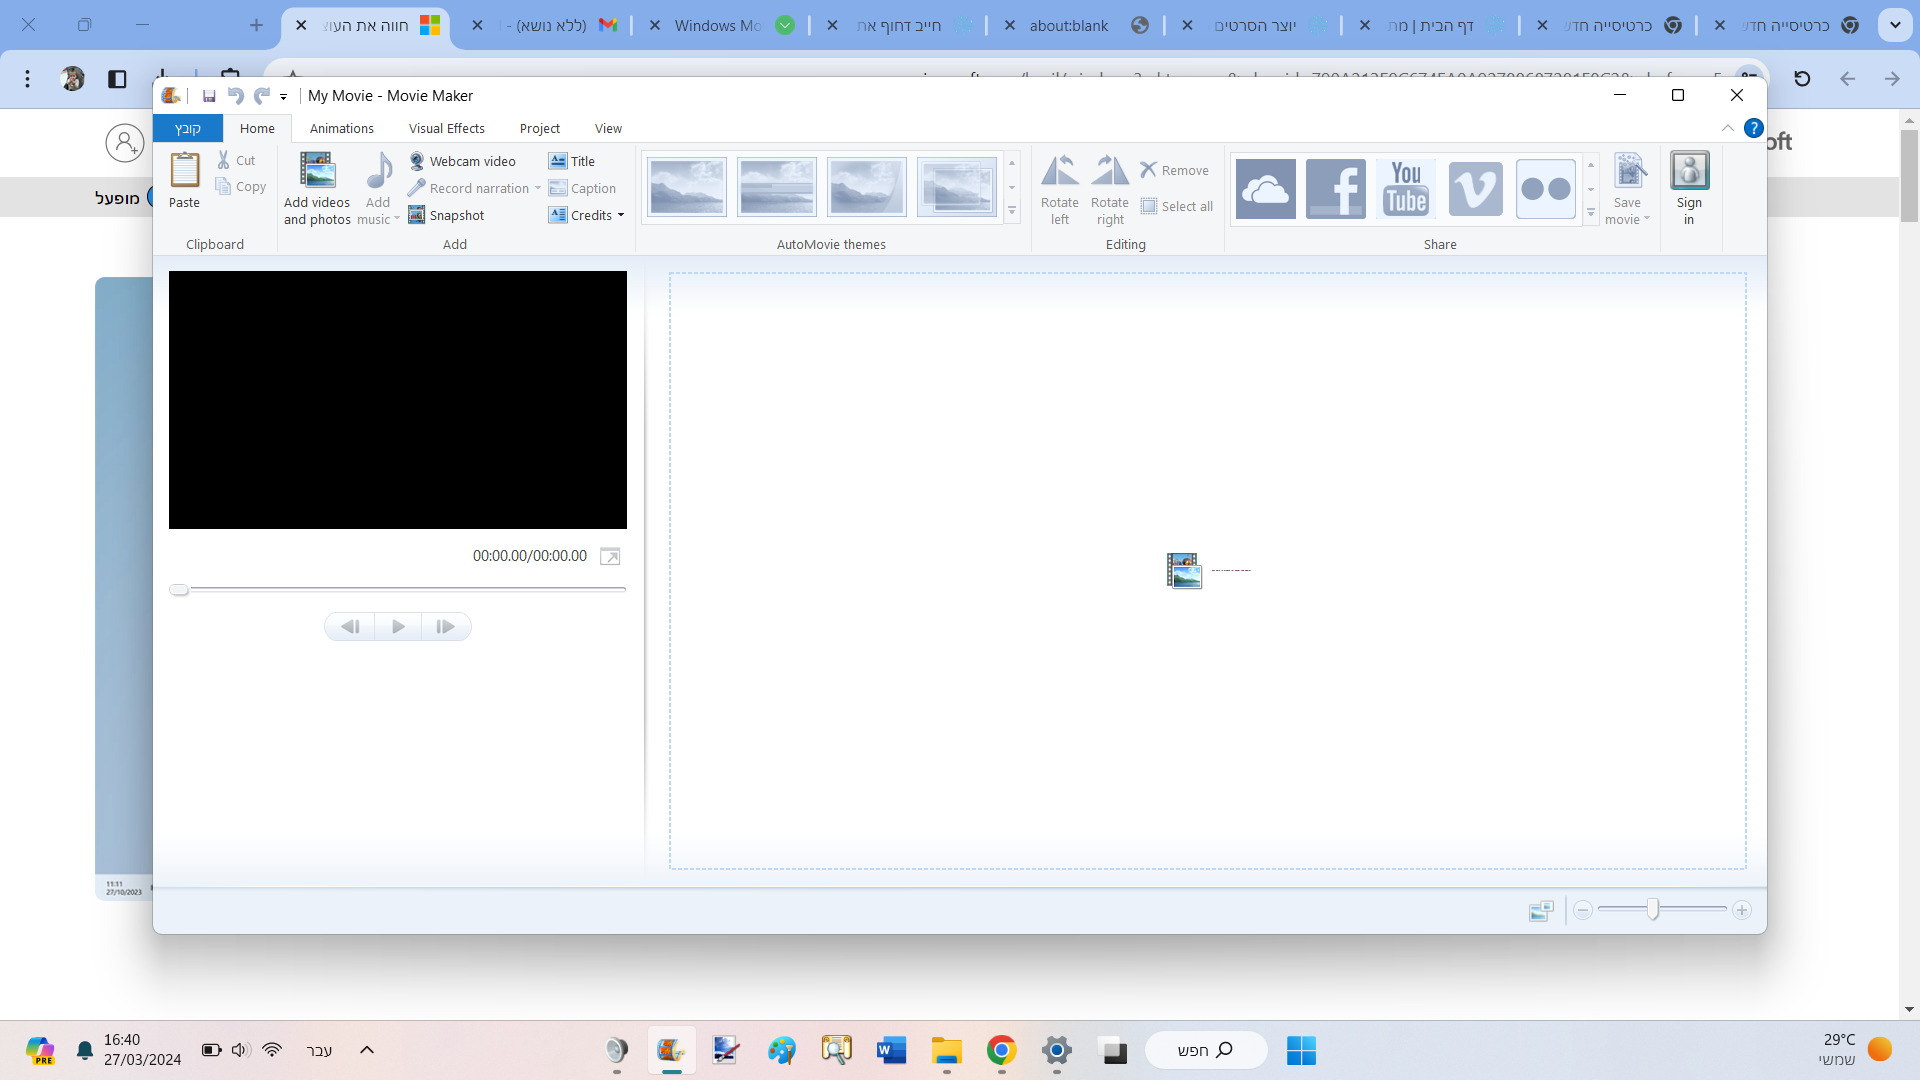This screenshot has width=1920, height=1080.
Task: Click the Undo arrow in title bar
Action: coord(235,96)
